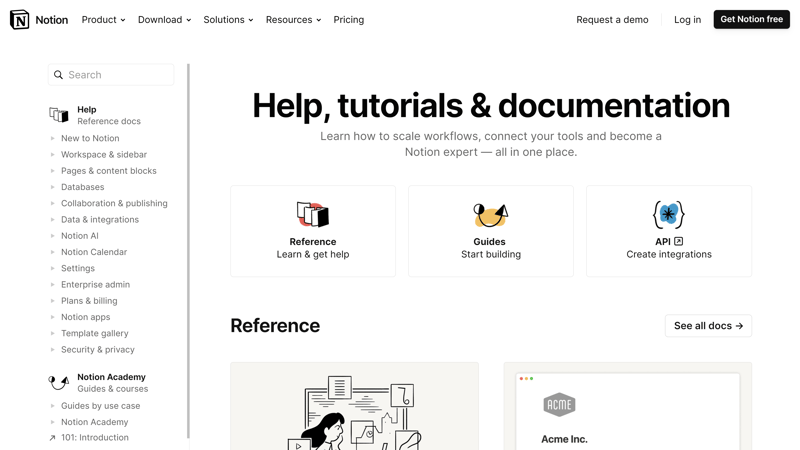Open the Download dropdown menu
Screen dimensions: 800x450
click(164, 20)
